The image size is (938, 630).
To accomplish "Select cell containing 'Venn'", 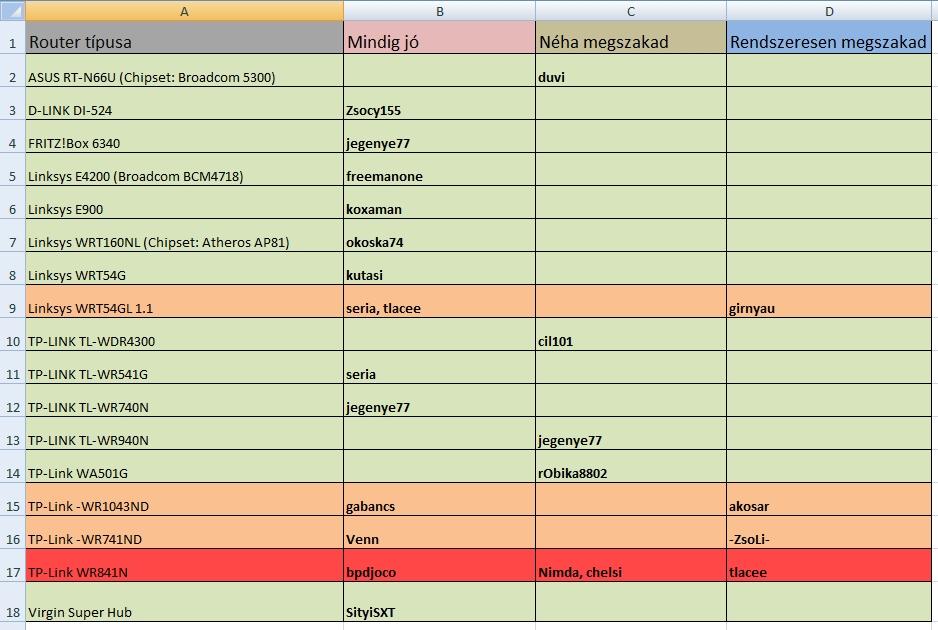I will (440, 532).
